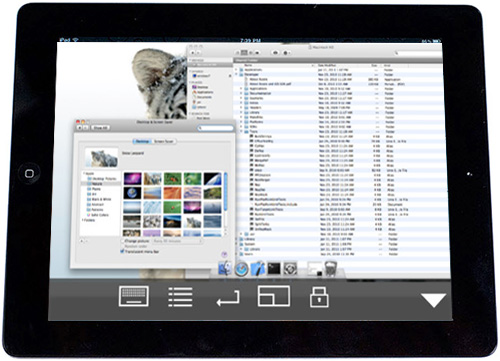Image resolution: width=500 pixels, height=361 pixels.
Task: Hide the toolbar with the down triangle
Action: click(x=433, y=300)
